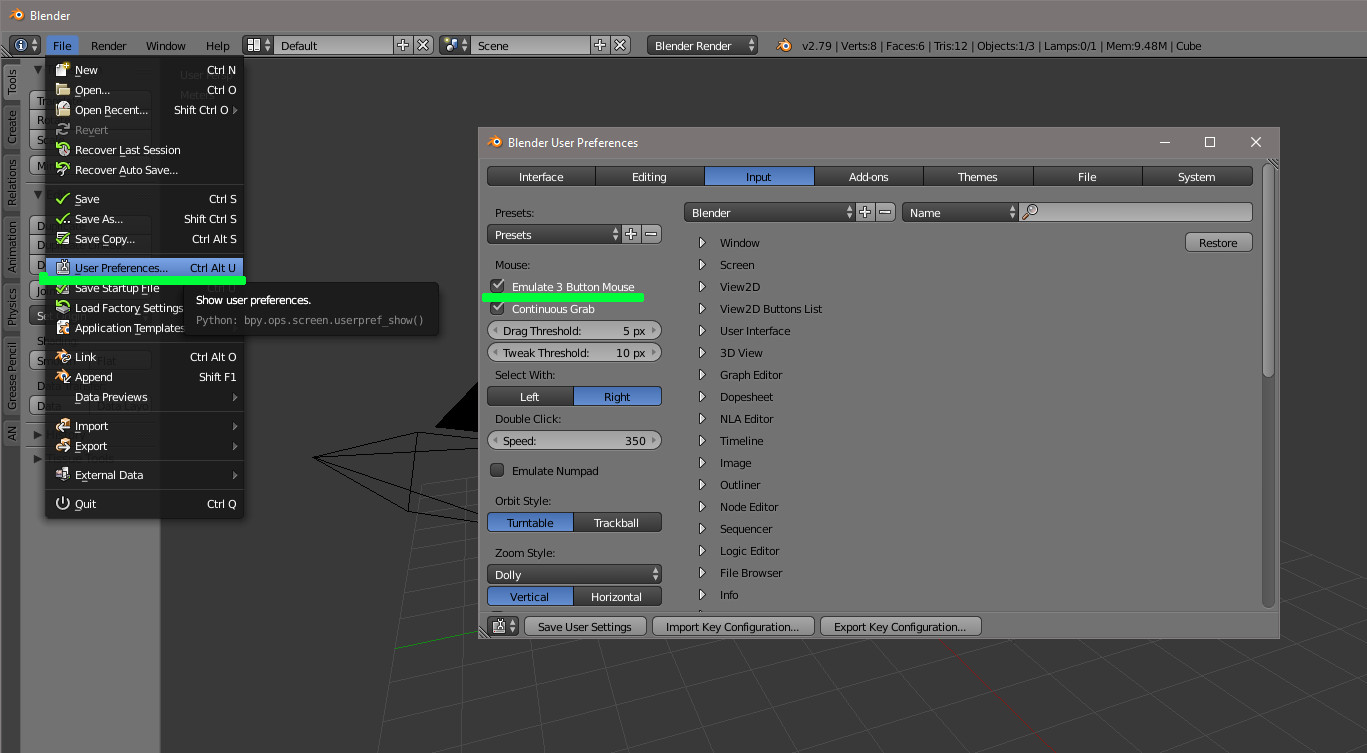Adjust the Tweak Threshold slider
Screen dimensions: 1367x753
point(574,353)
